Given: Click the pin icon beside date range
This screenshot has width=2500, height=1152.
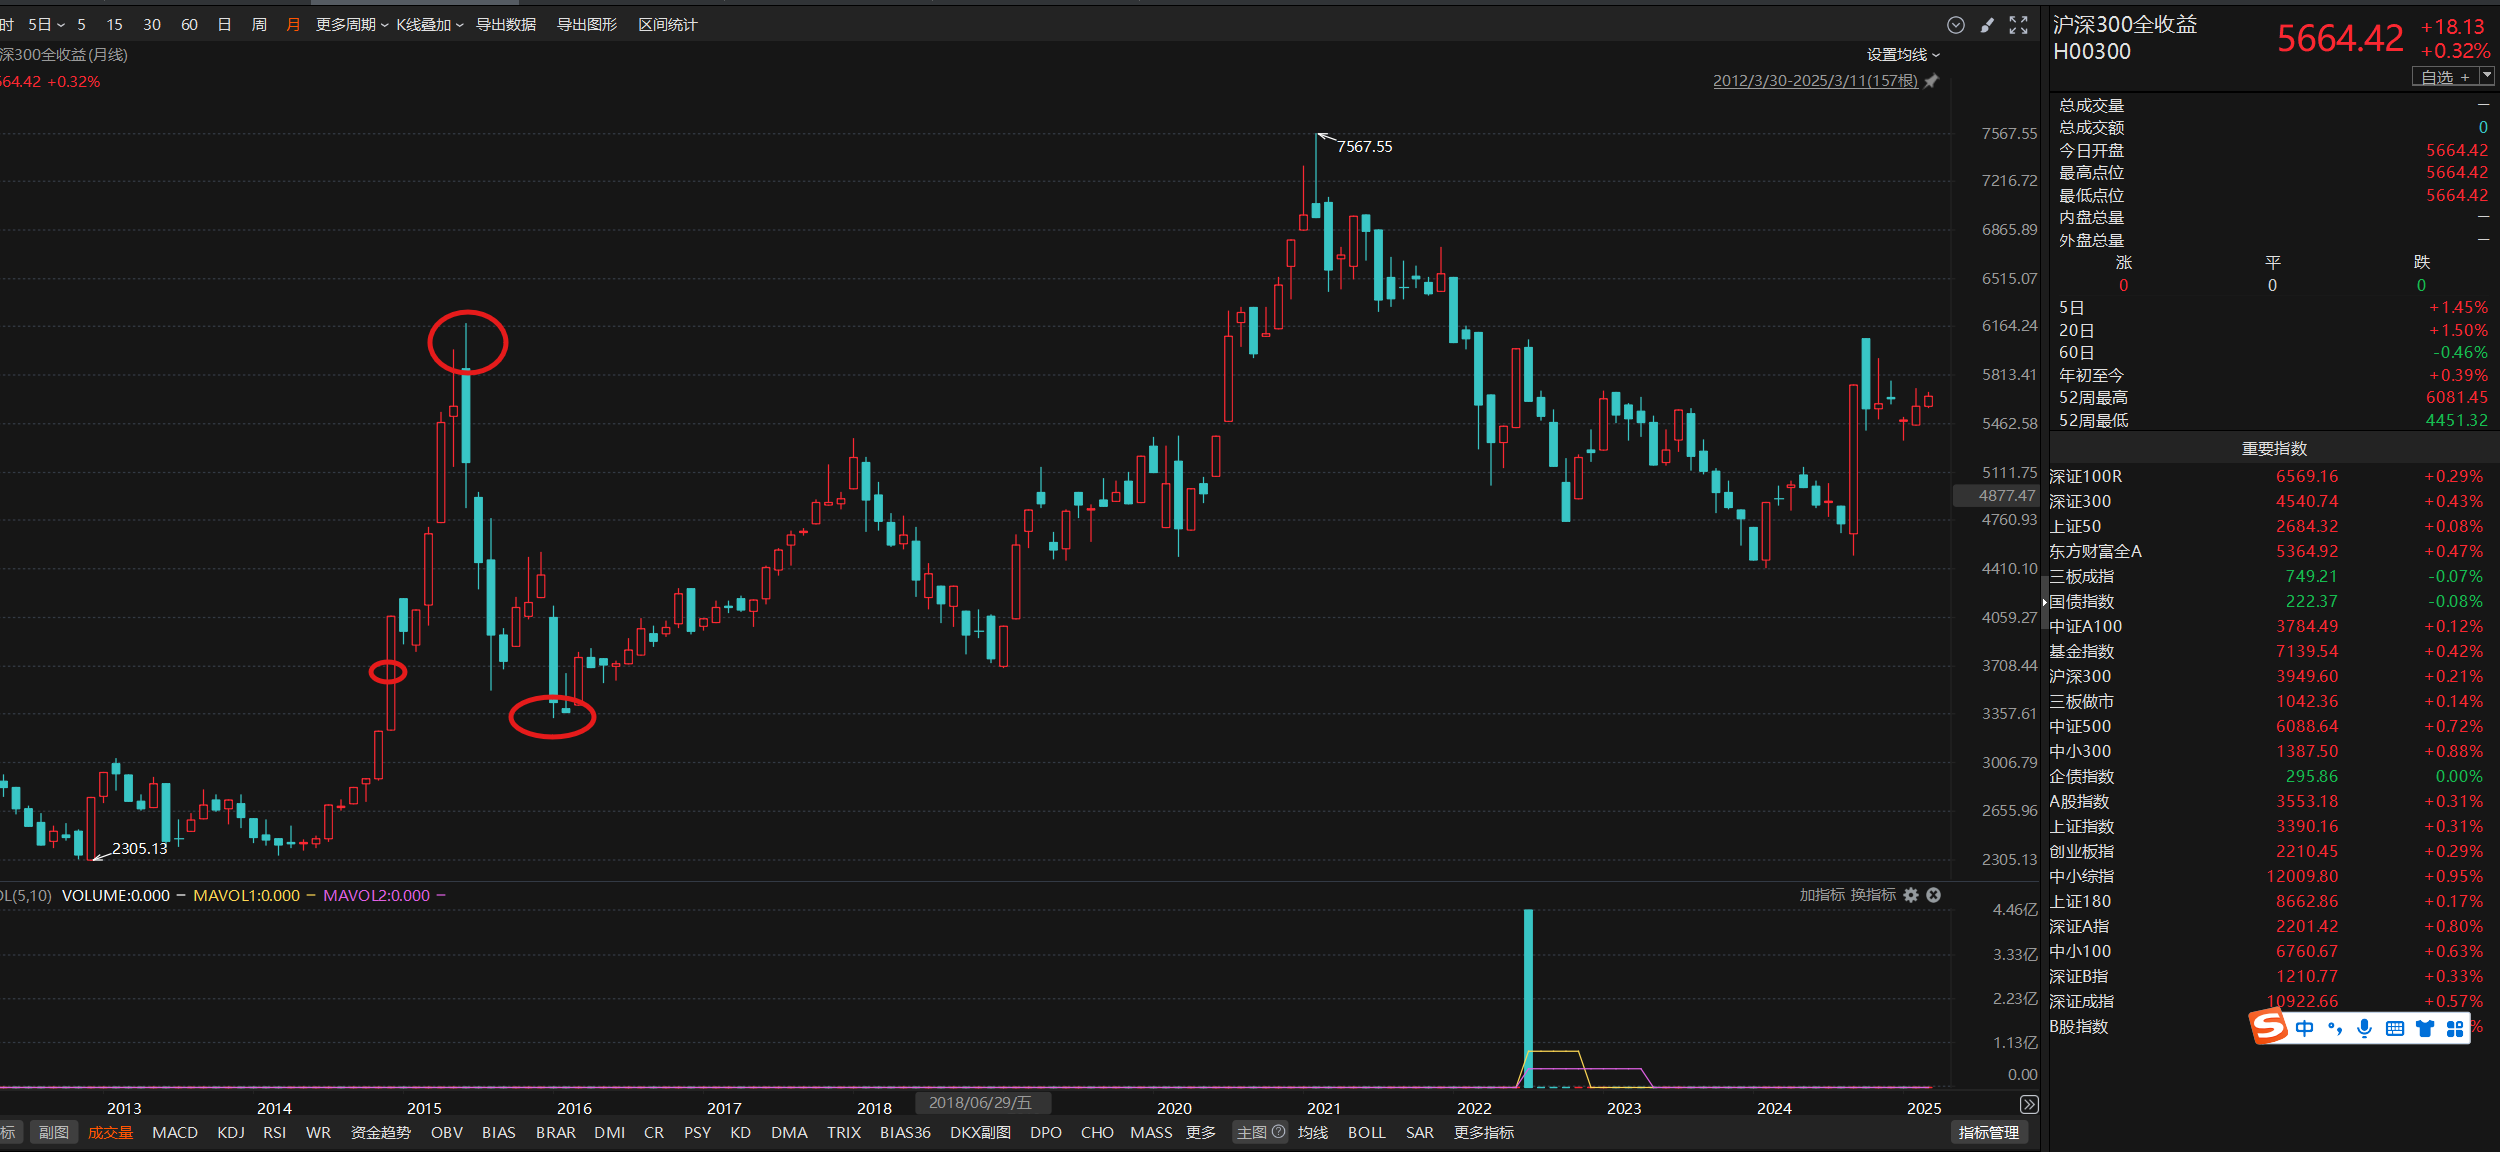Looking at the screenshot, I should pyautogui.click(x=1932, y=81).
